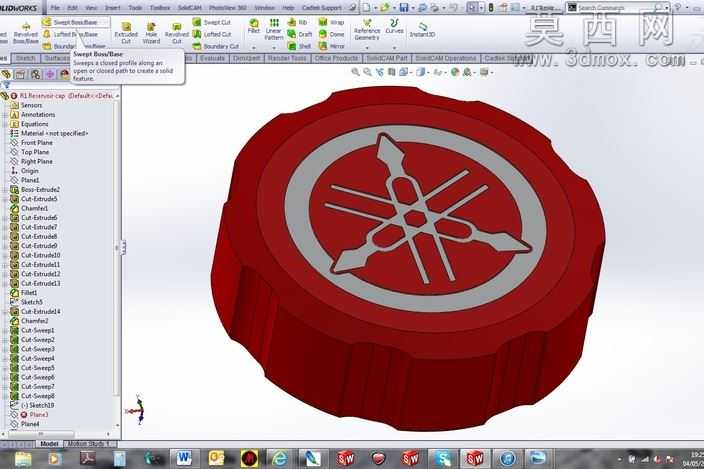Click the Revolved Boss/Base tool

click(x=26, y=34)
